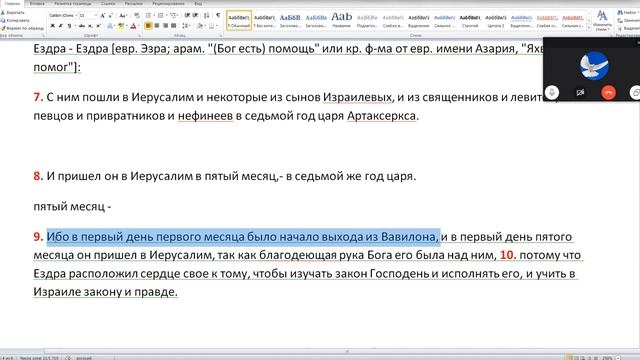
Task: Click the text effects glowing A icon
Action: (x=110, y=26)
